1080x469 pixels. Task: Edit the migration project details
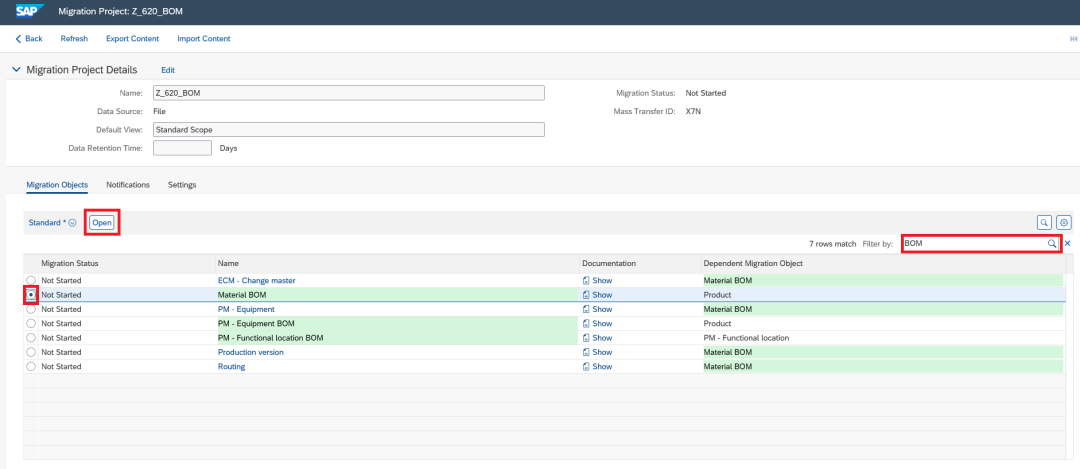168,70
